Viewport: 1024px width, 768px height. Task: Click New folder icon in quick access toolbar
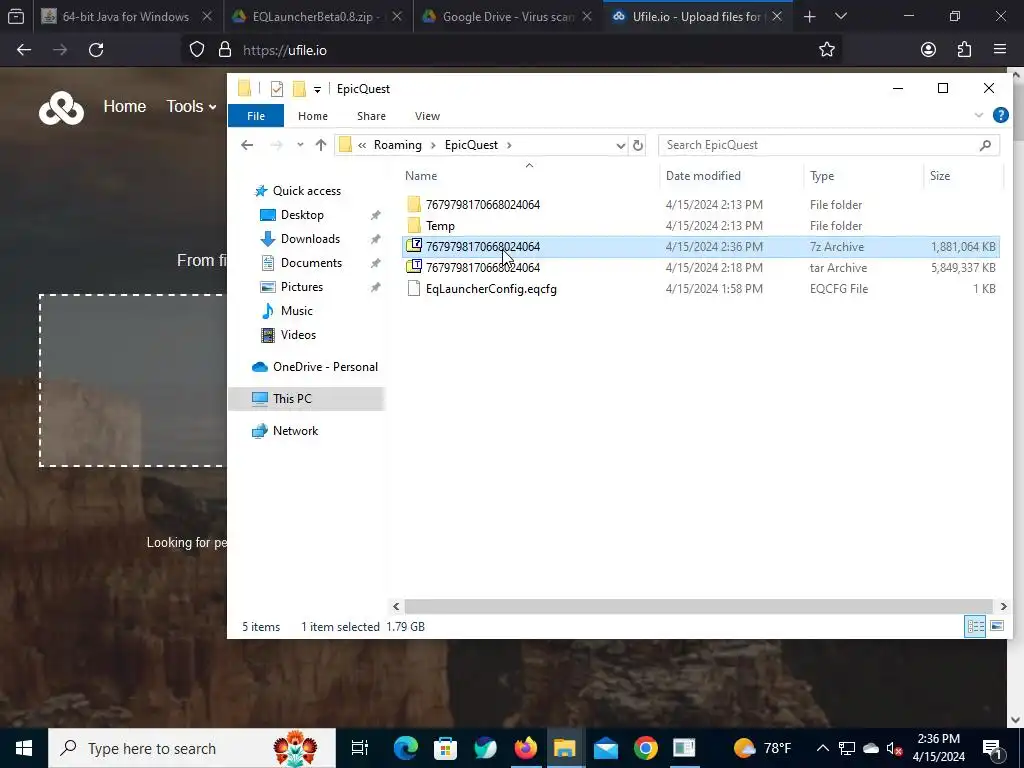299,89
